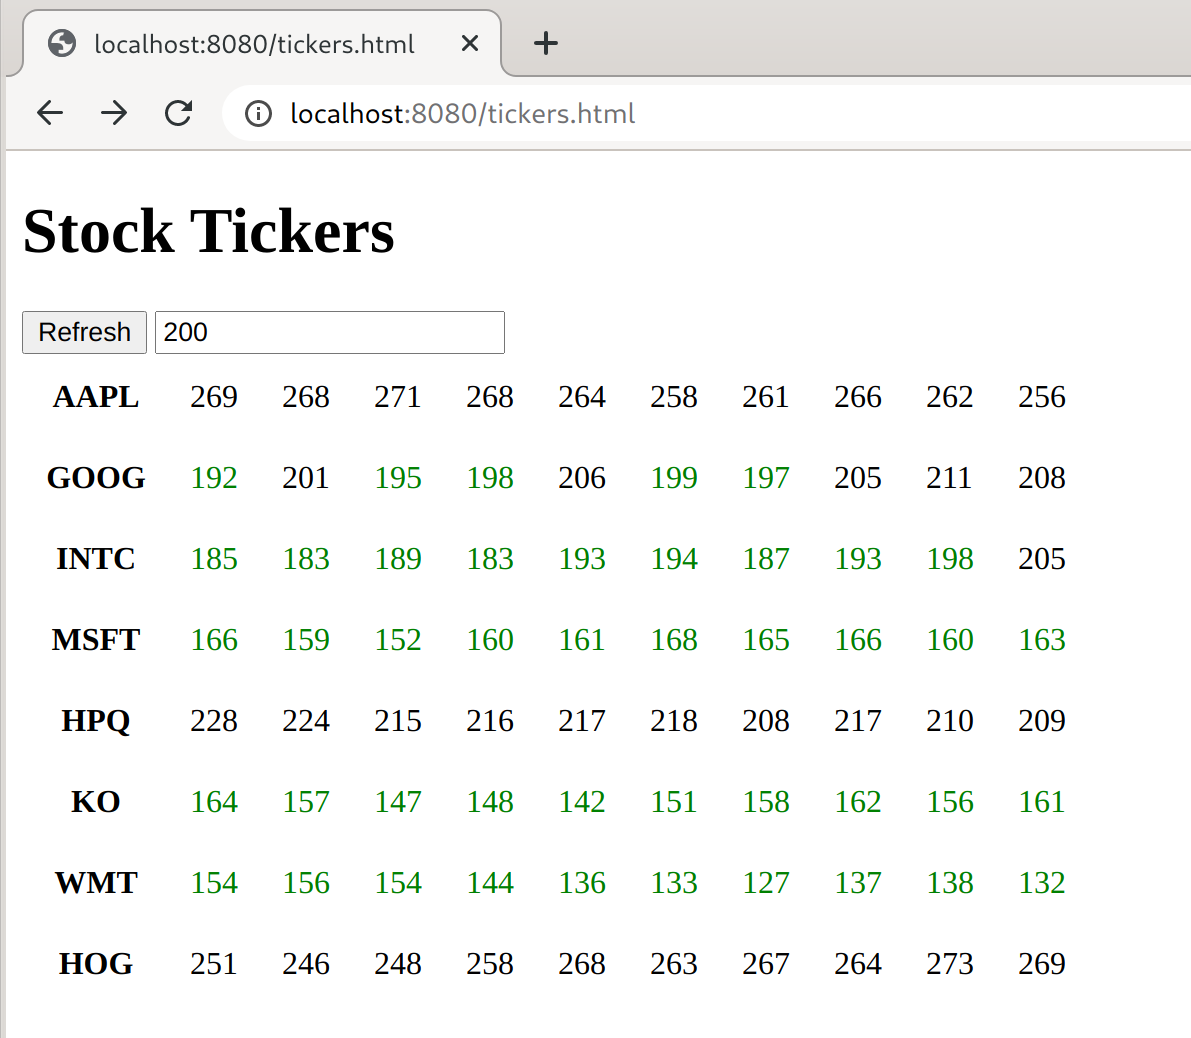
Task: Click WMT value 144
Action: (x=490, y=882)
